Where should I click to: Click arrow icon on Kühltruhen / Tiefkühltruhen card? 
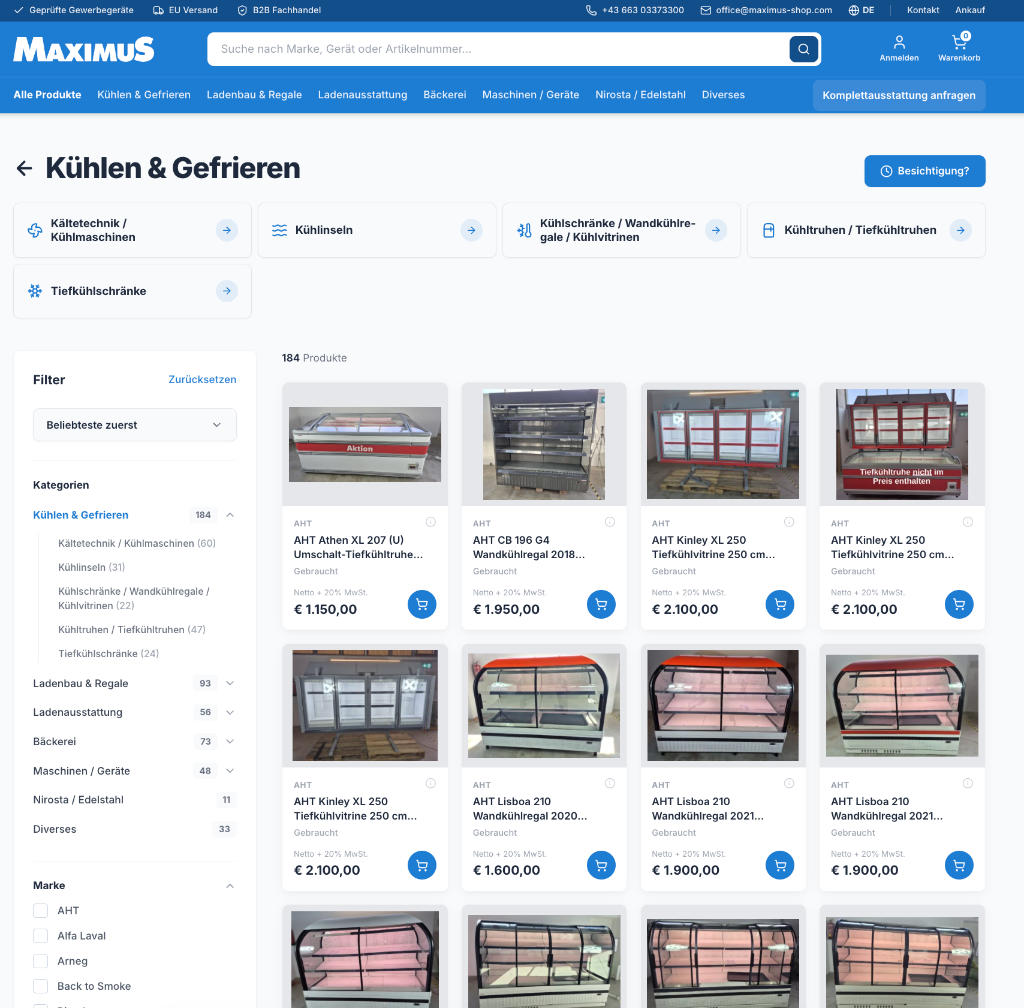[x=960, y=230]
